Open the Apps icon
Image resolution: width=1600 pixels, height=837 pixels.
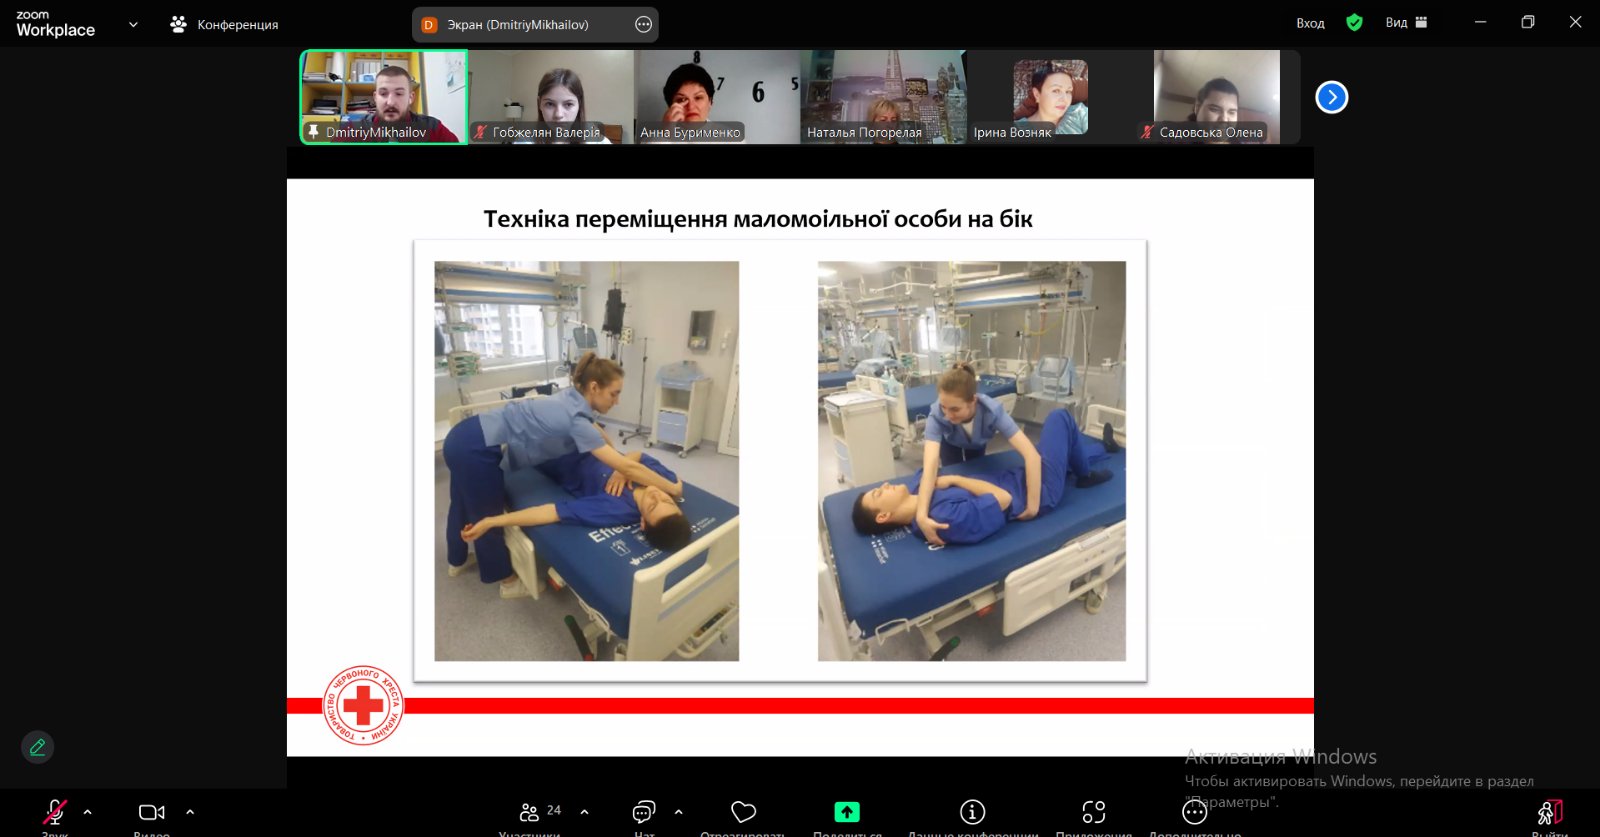1094,812
